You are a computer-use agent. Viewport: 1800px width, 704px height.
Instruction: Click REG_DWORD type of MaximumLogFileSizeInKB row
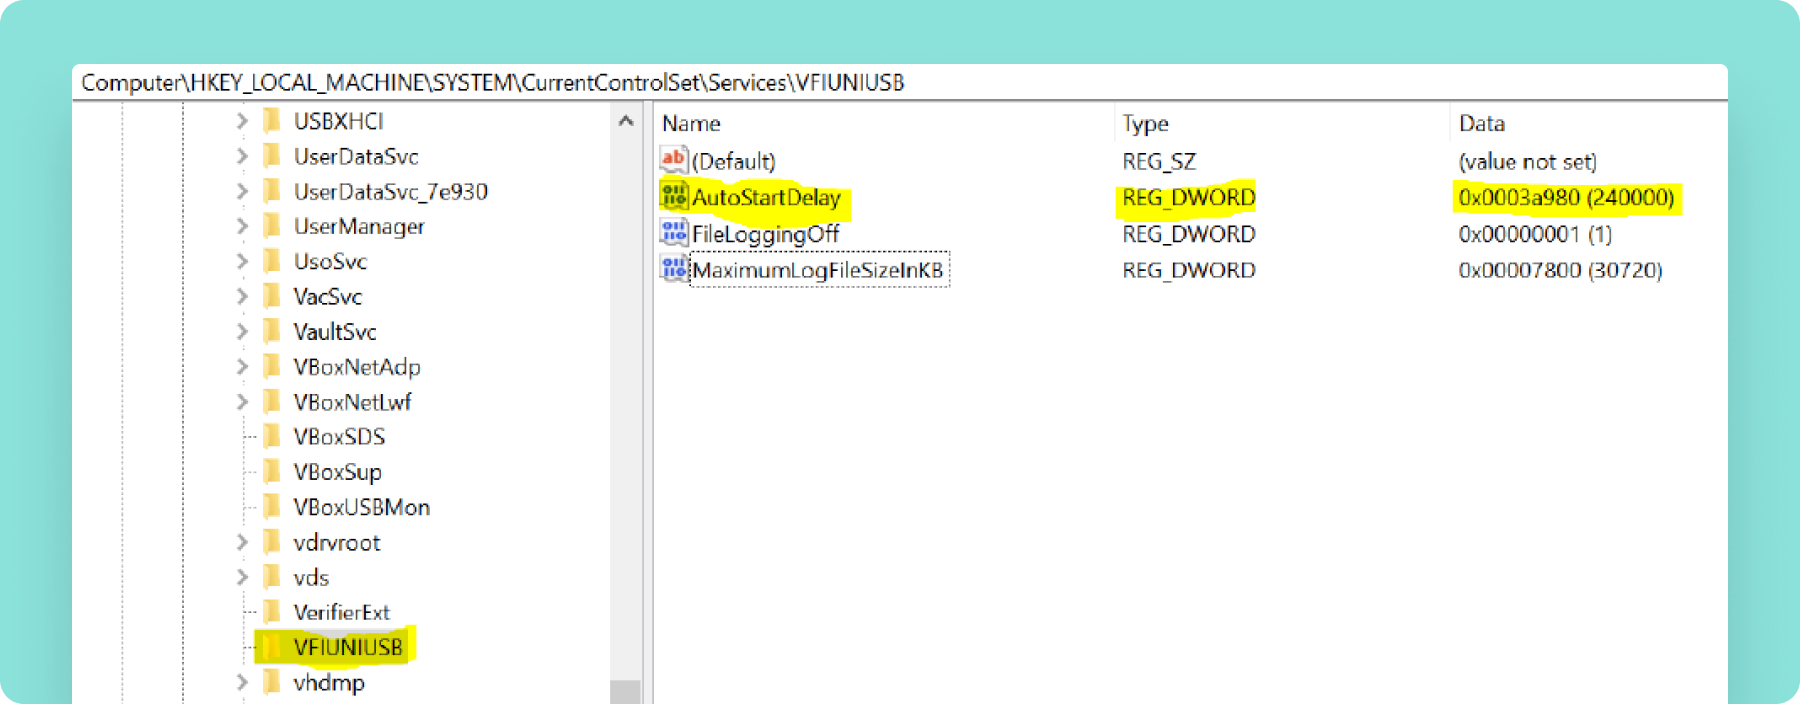pyautogui.click(x=1188, y=270)
